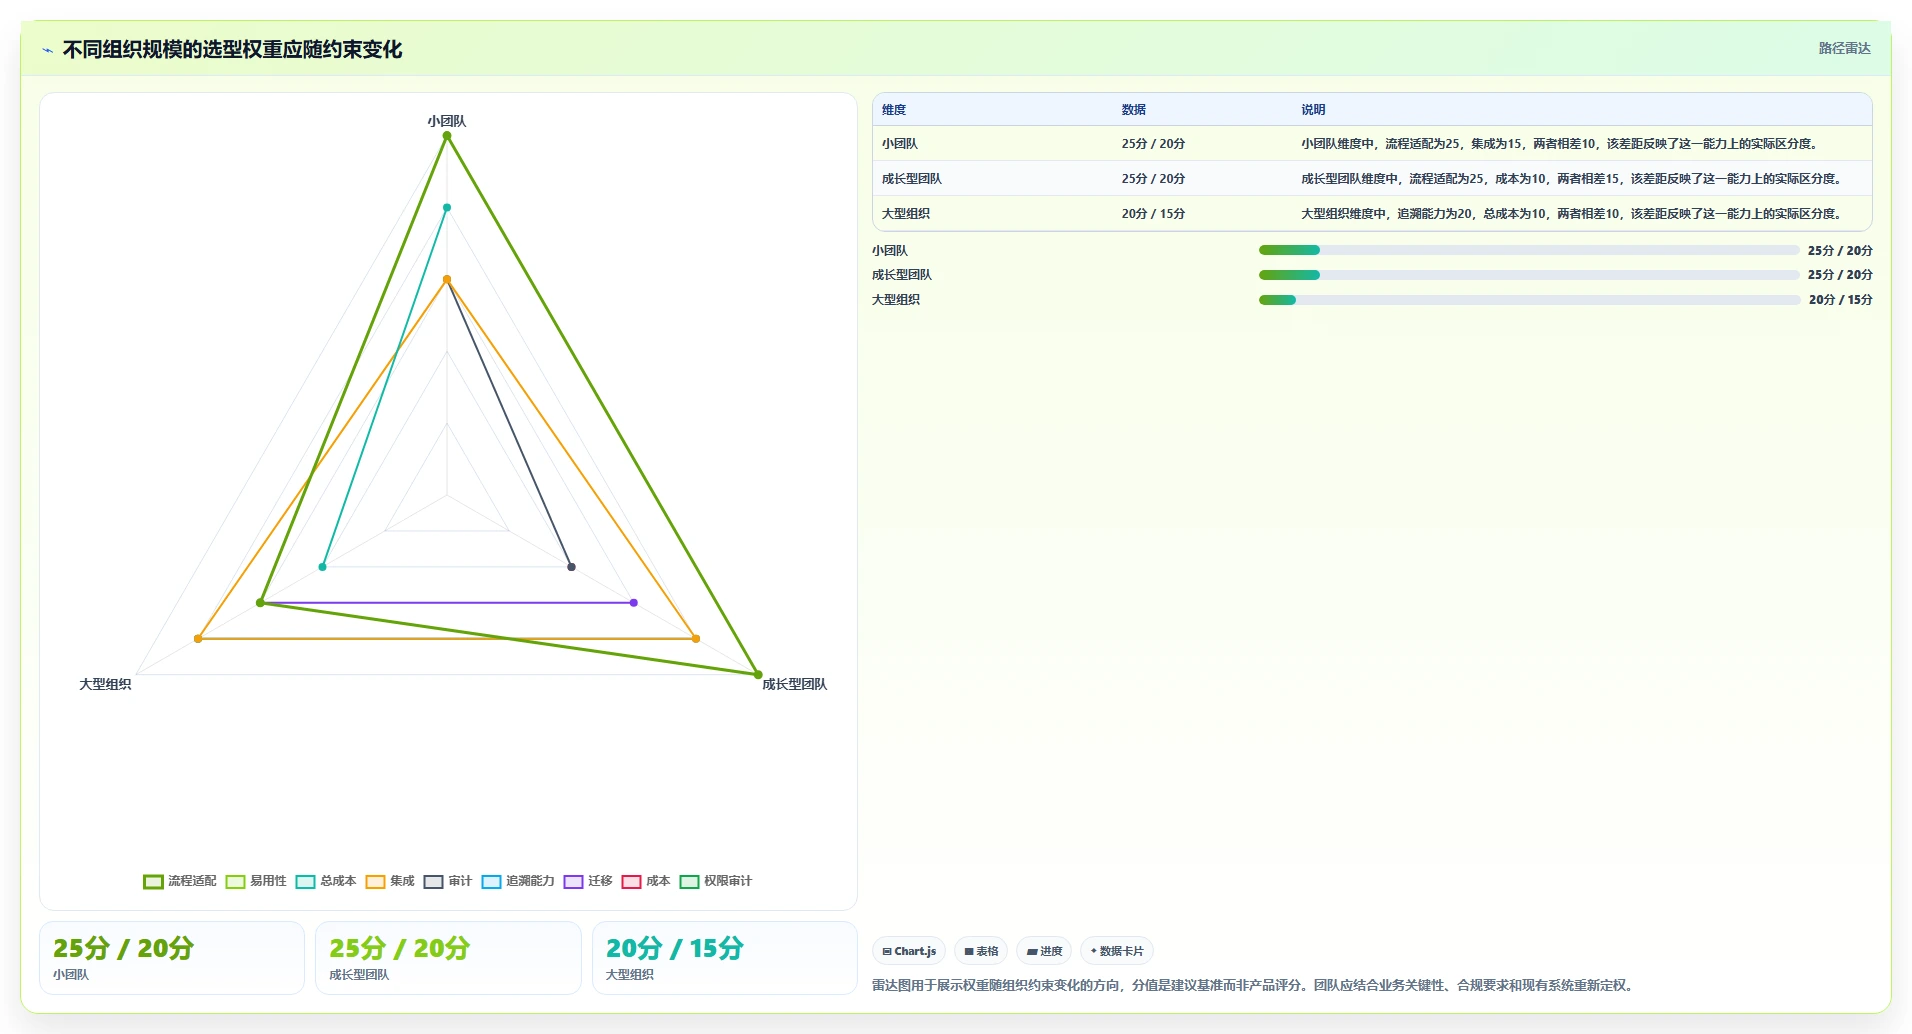Open the 成长型团队 score card
This screenshot has width=1912, height=1034.
coord(448,958)
